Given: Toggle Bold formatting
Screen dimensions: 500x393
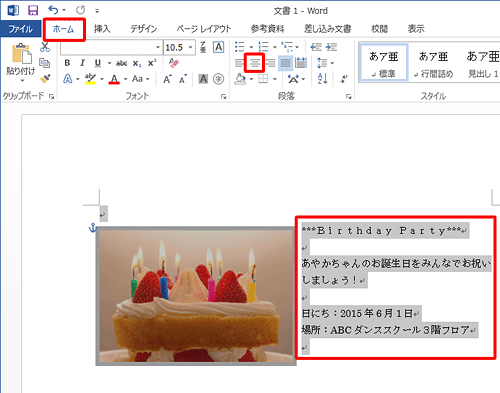Looking at the screenshot, I should (x=67, y=63).
